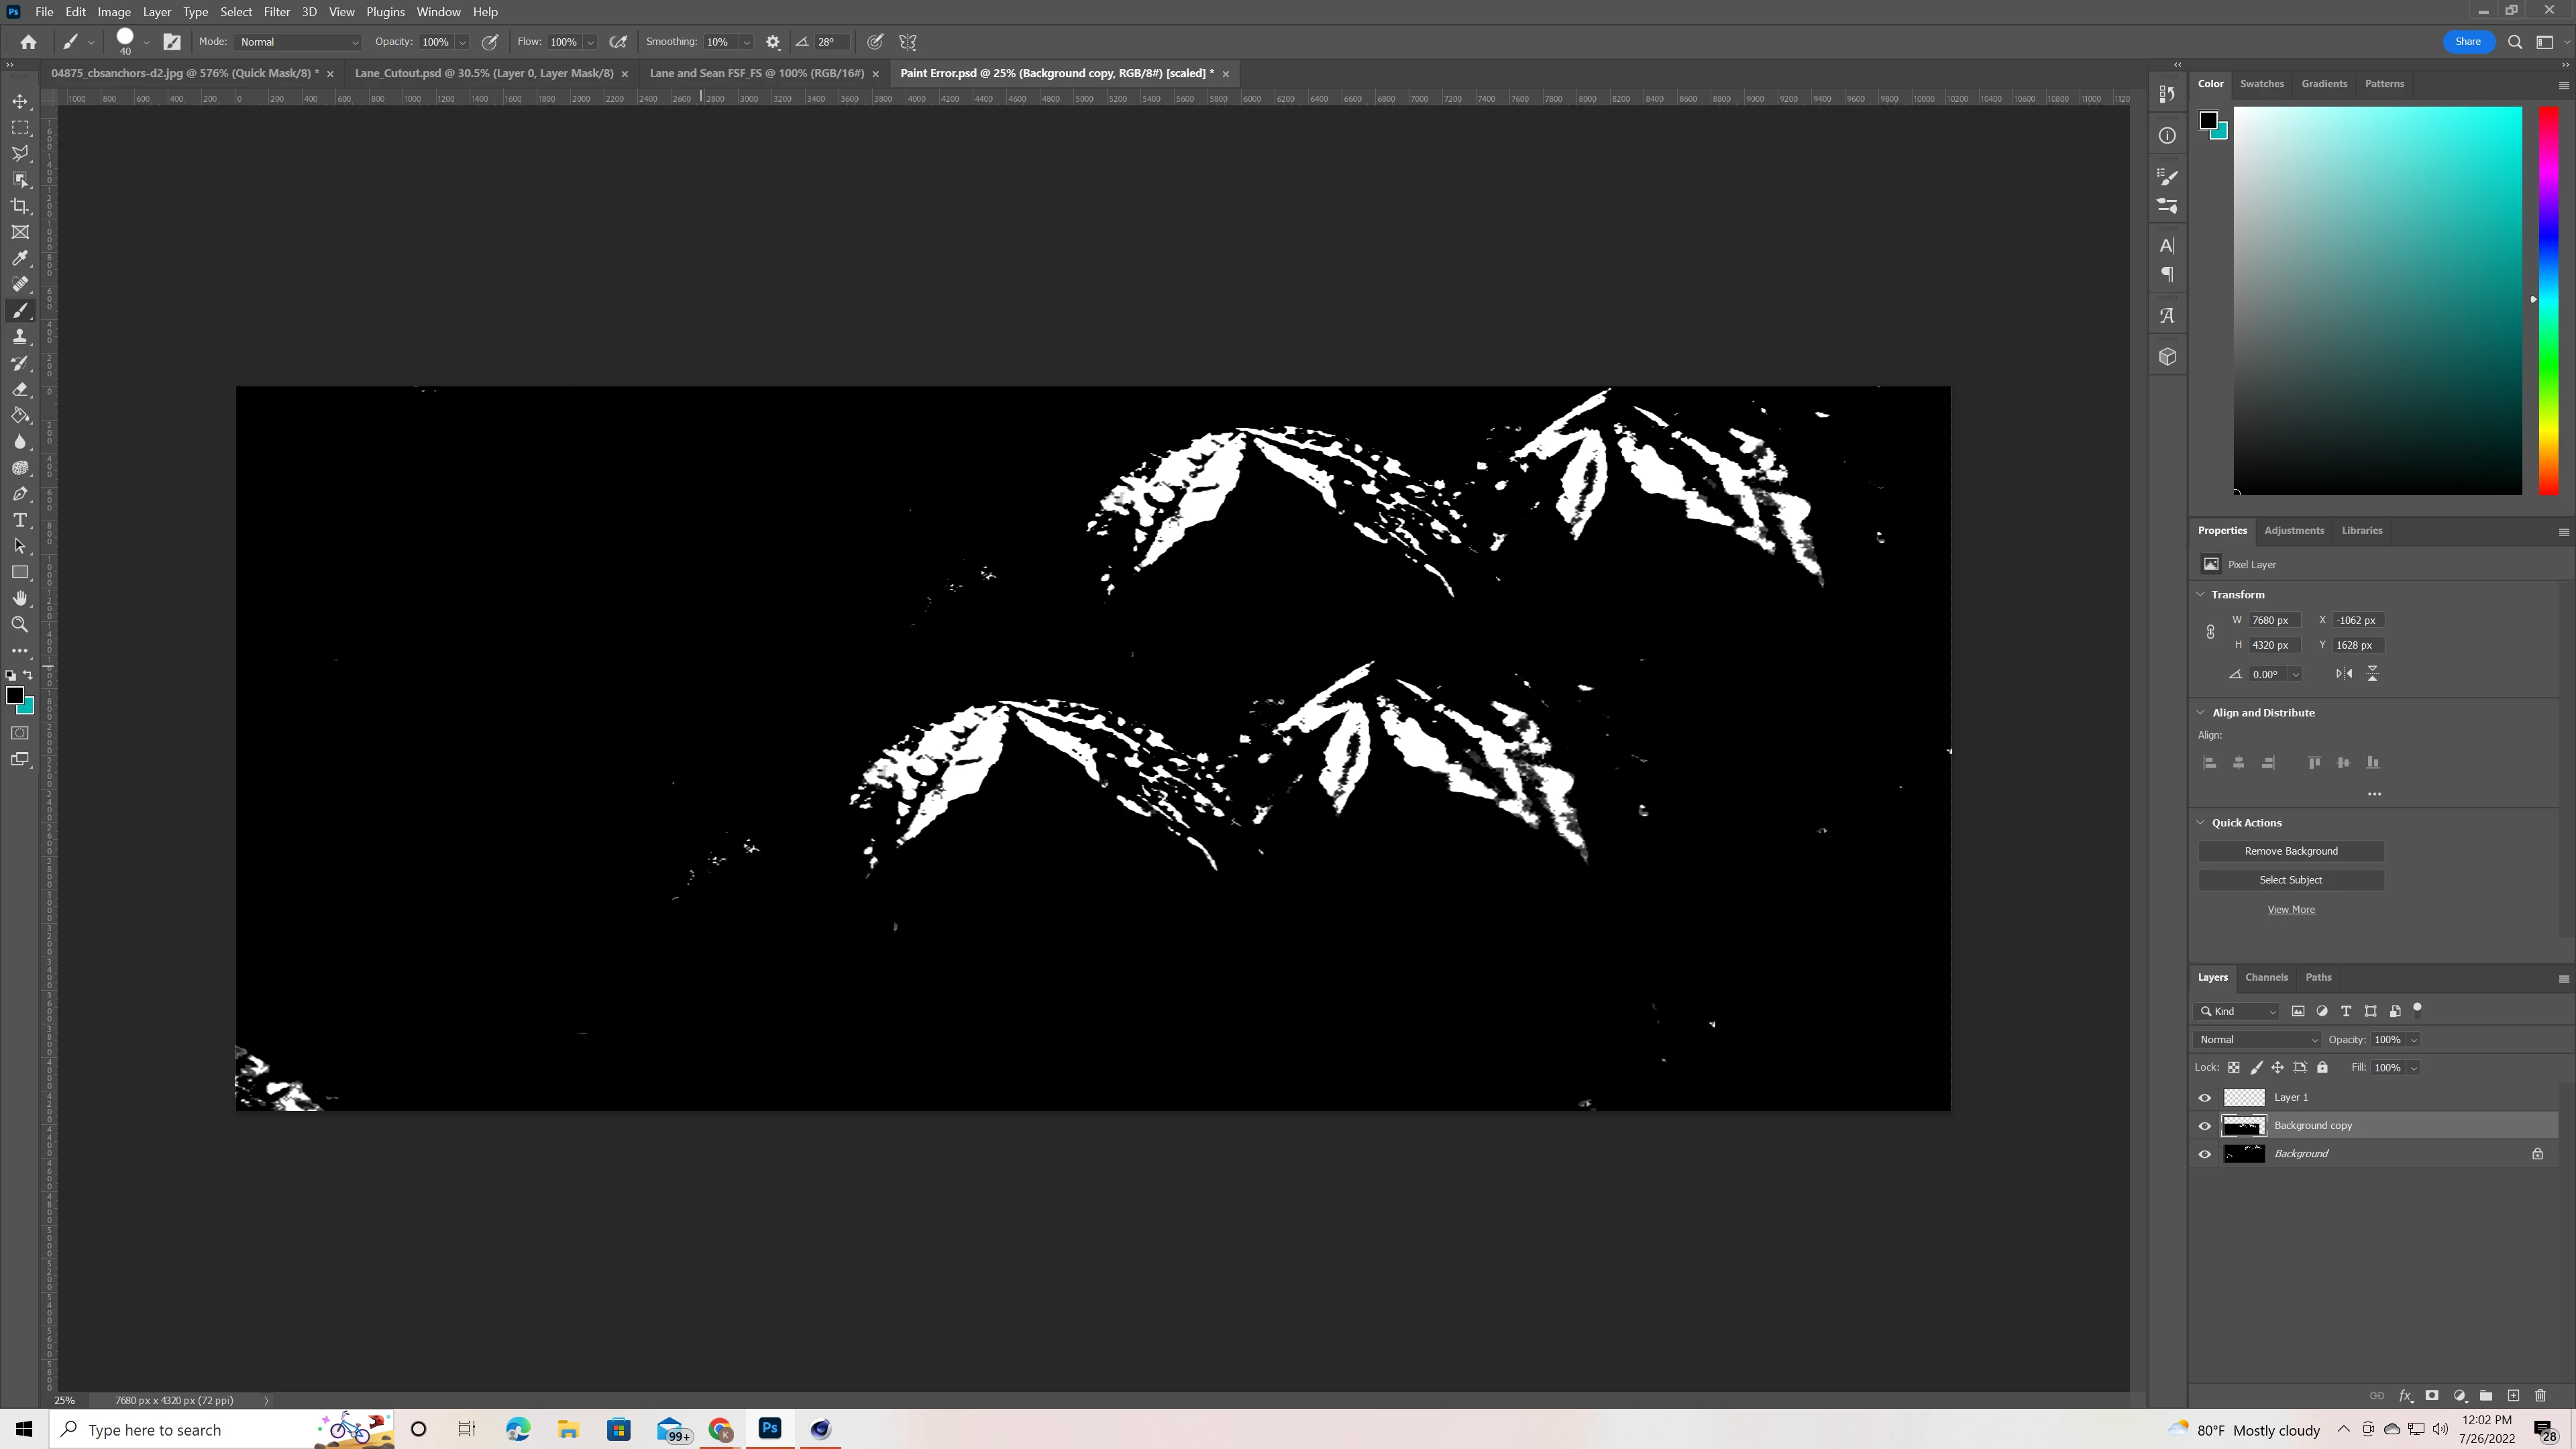
Task: Open the Filter menu
Action: (x=276, y=12)
